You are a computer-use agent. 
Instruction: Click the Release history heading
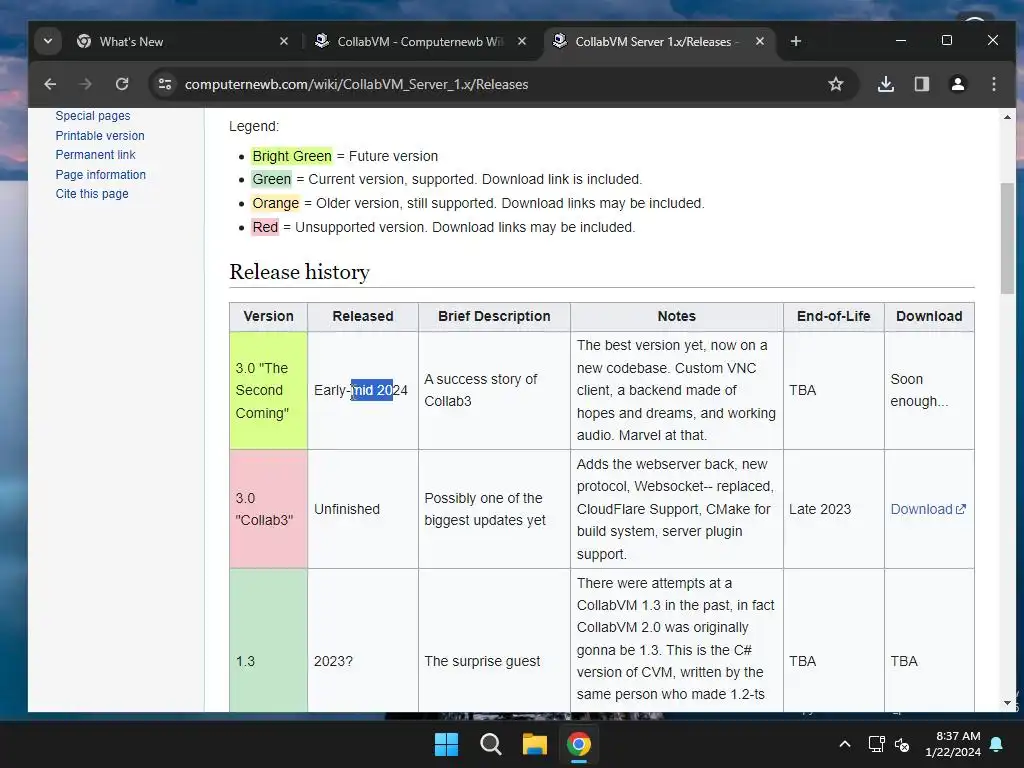(x=299, y=272)
